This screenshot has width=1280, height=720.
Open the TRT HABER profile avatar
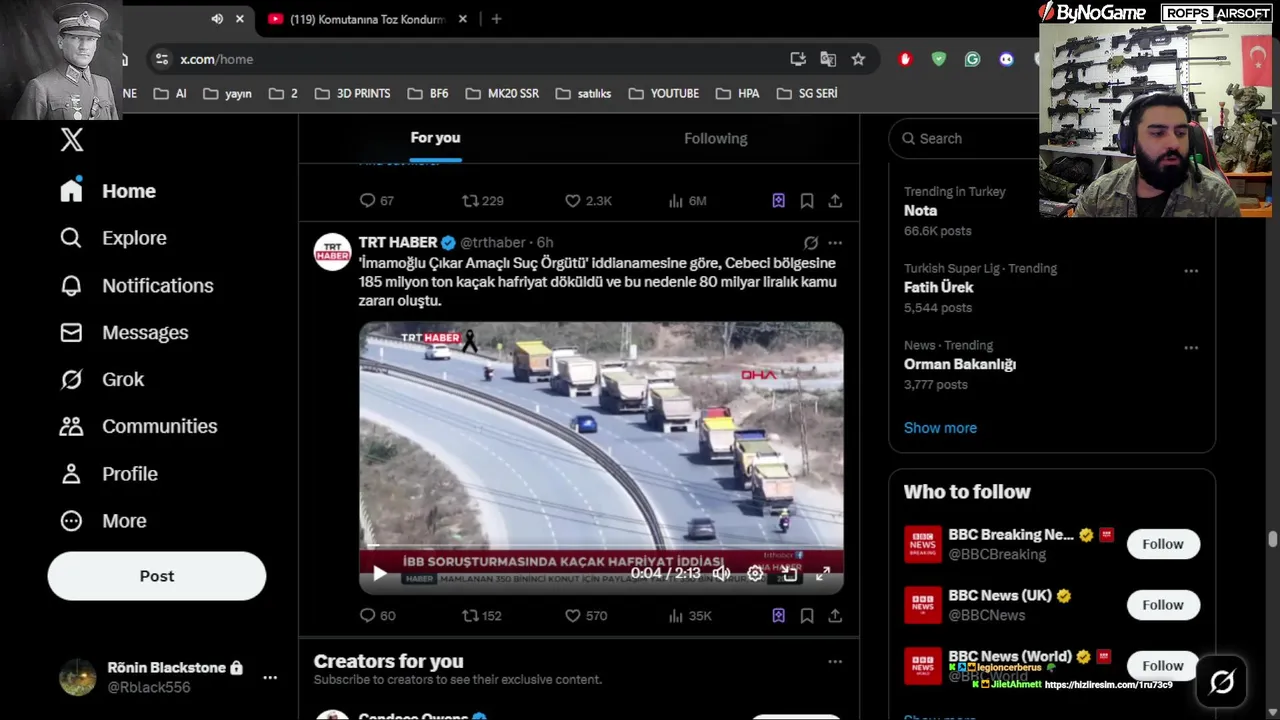point(333,253)
